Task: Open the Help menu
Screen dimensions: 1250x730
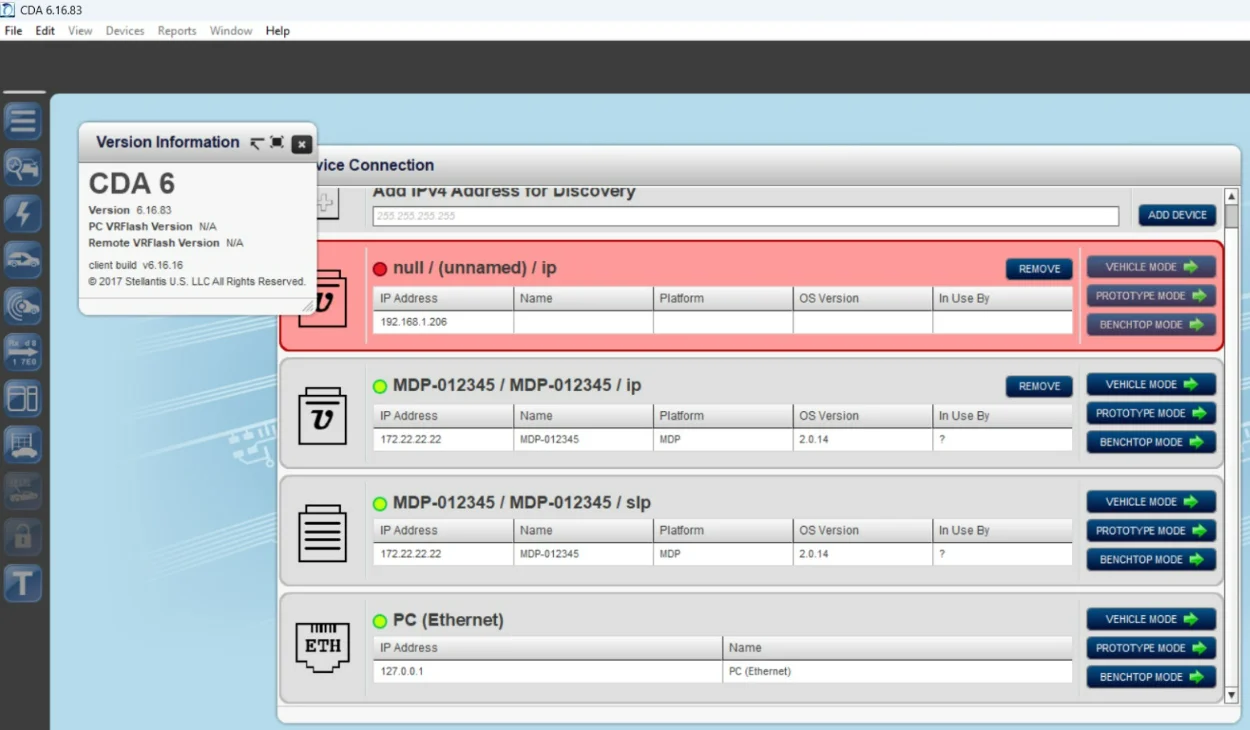Action: pos(278,31)
